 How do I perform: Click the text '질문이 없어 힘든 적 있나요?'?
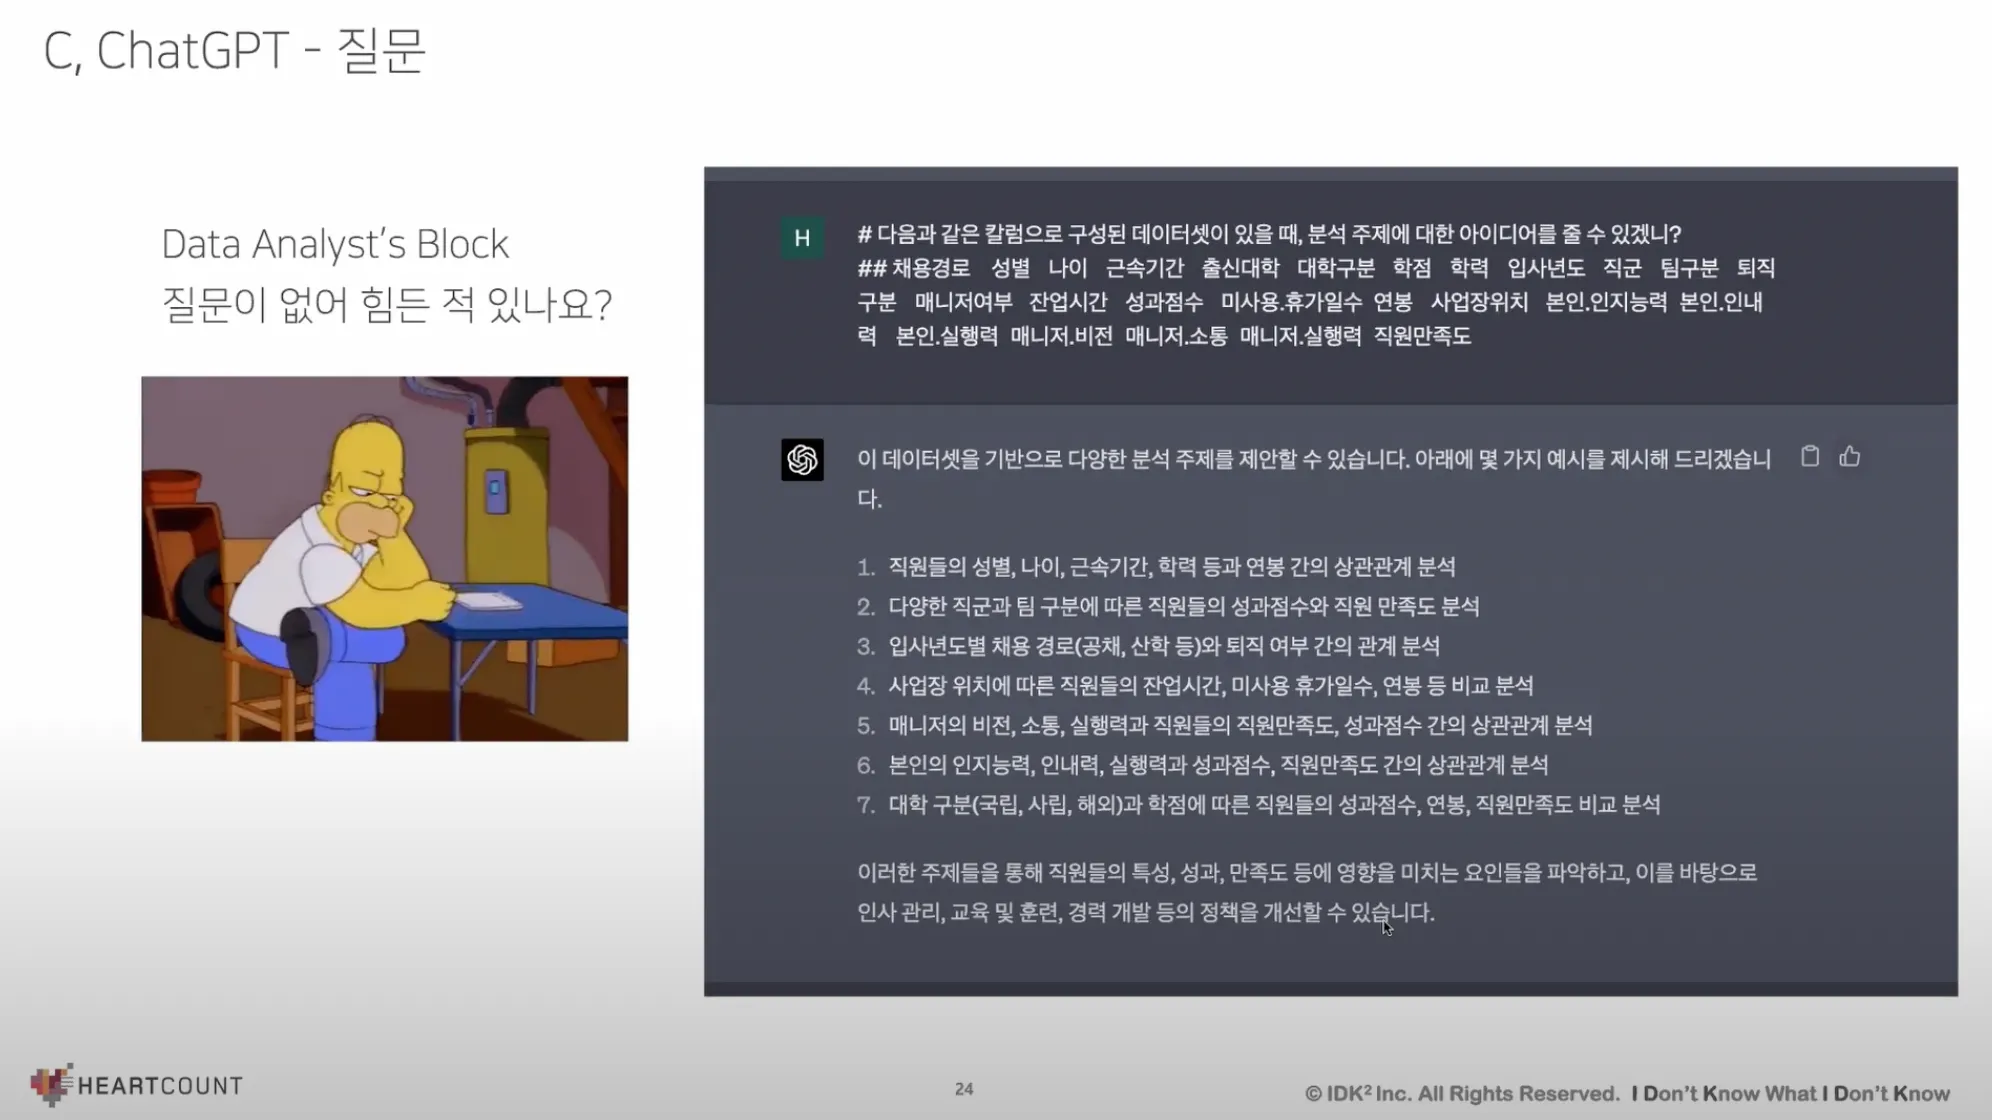coord(386,304)
